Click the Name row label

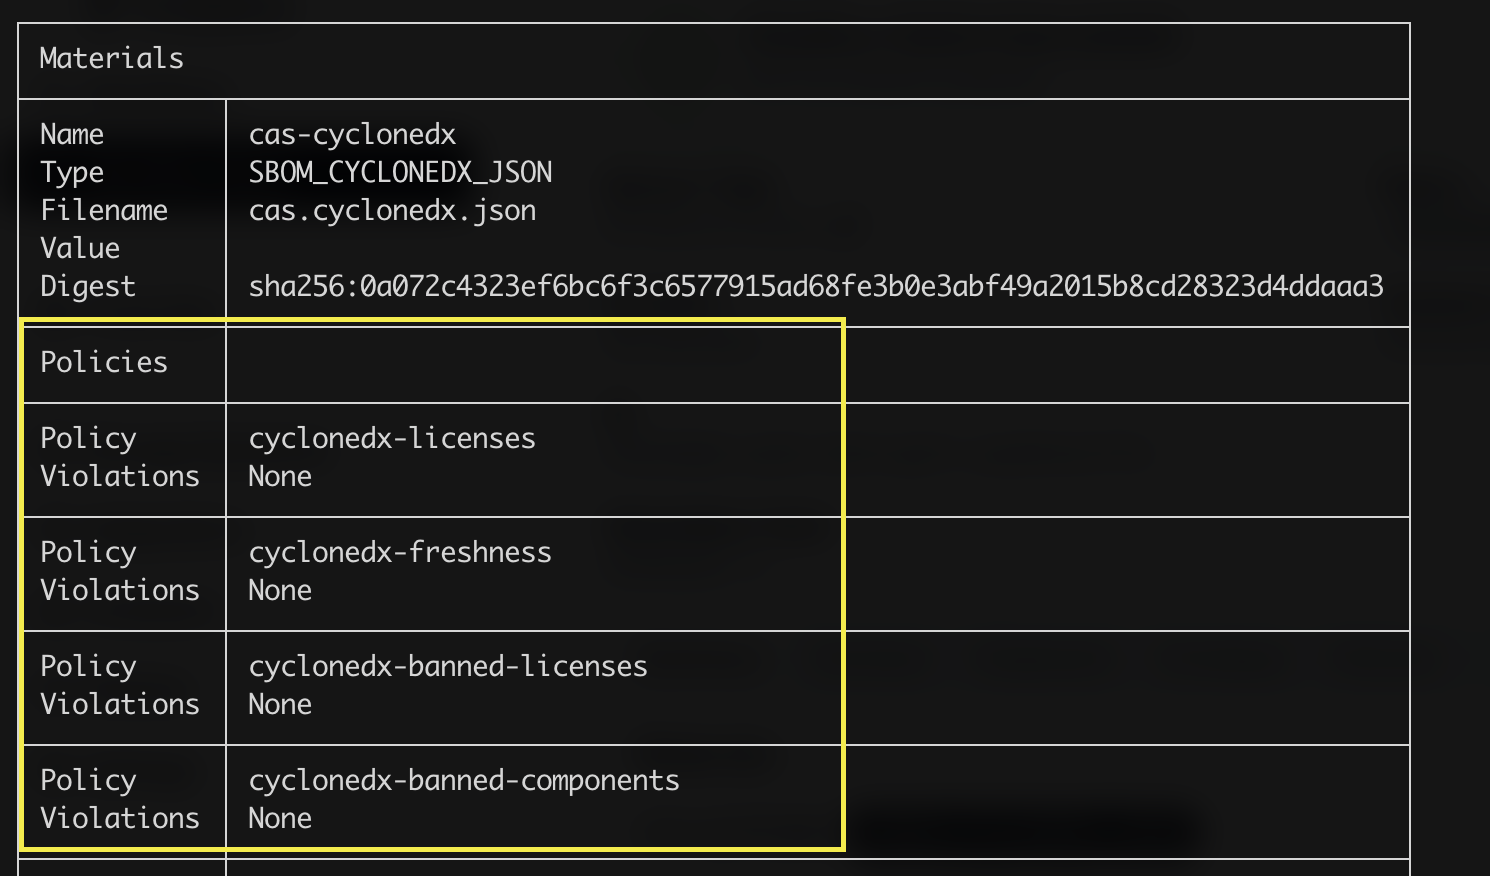pos(72,134)
